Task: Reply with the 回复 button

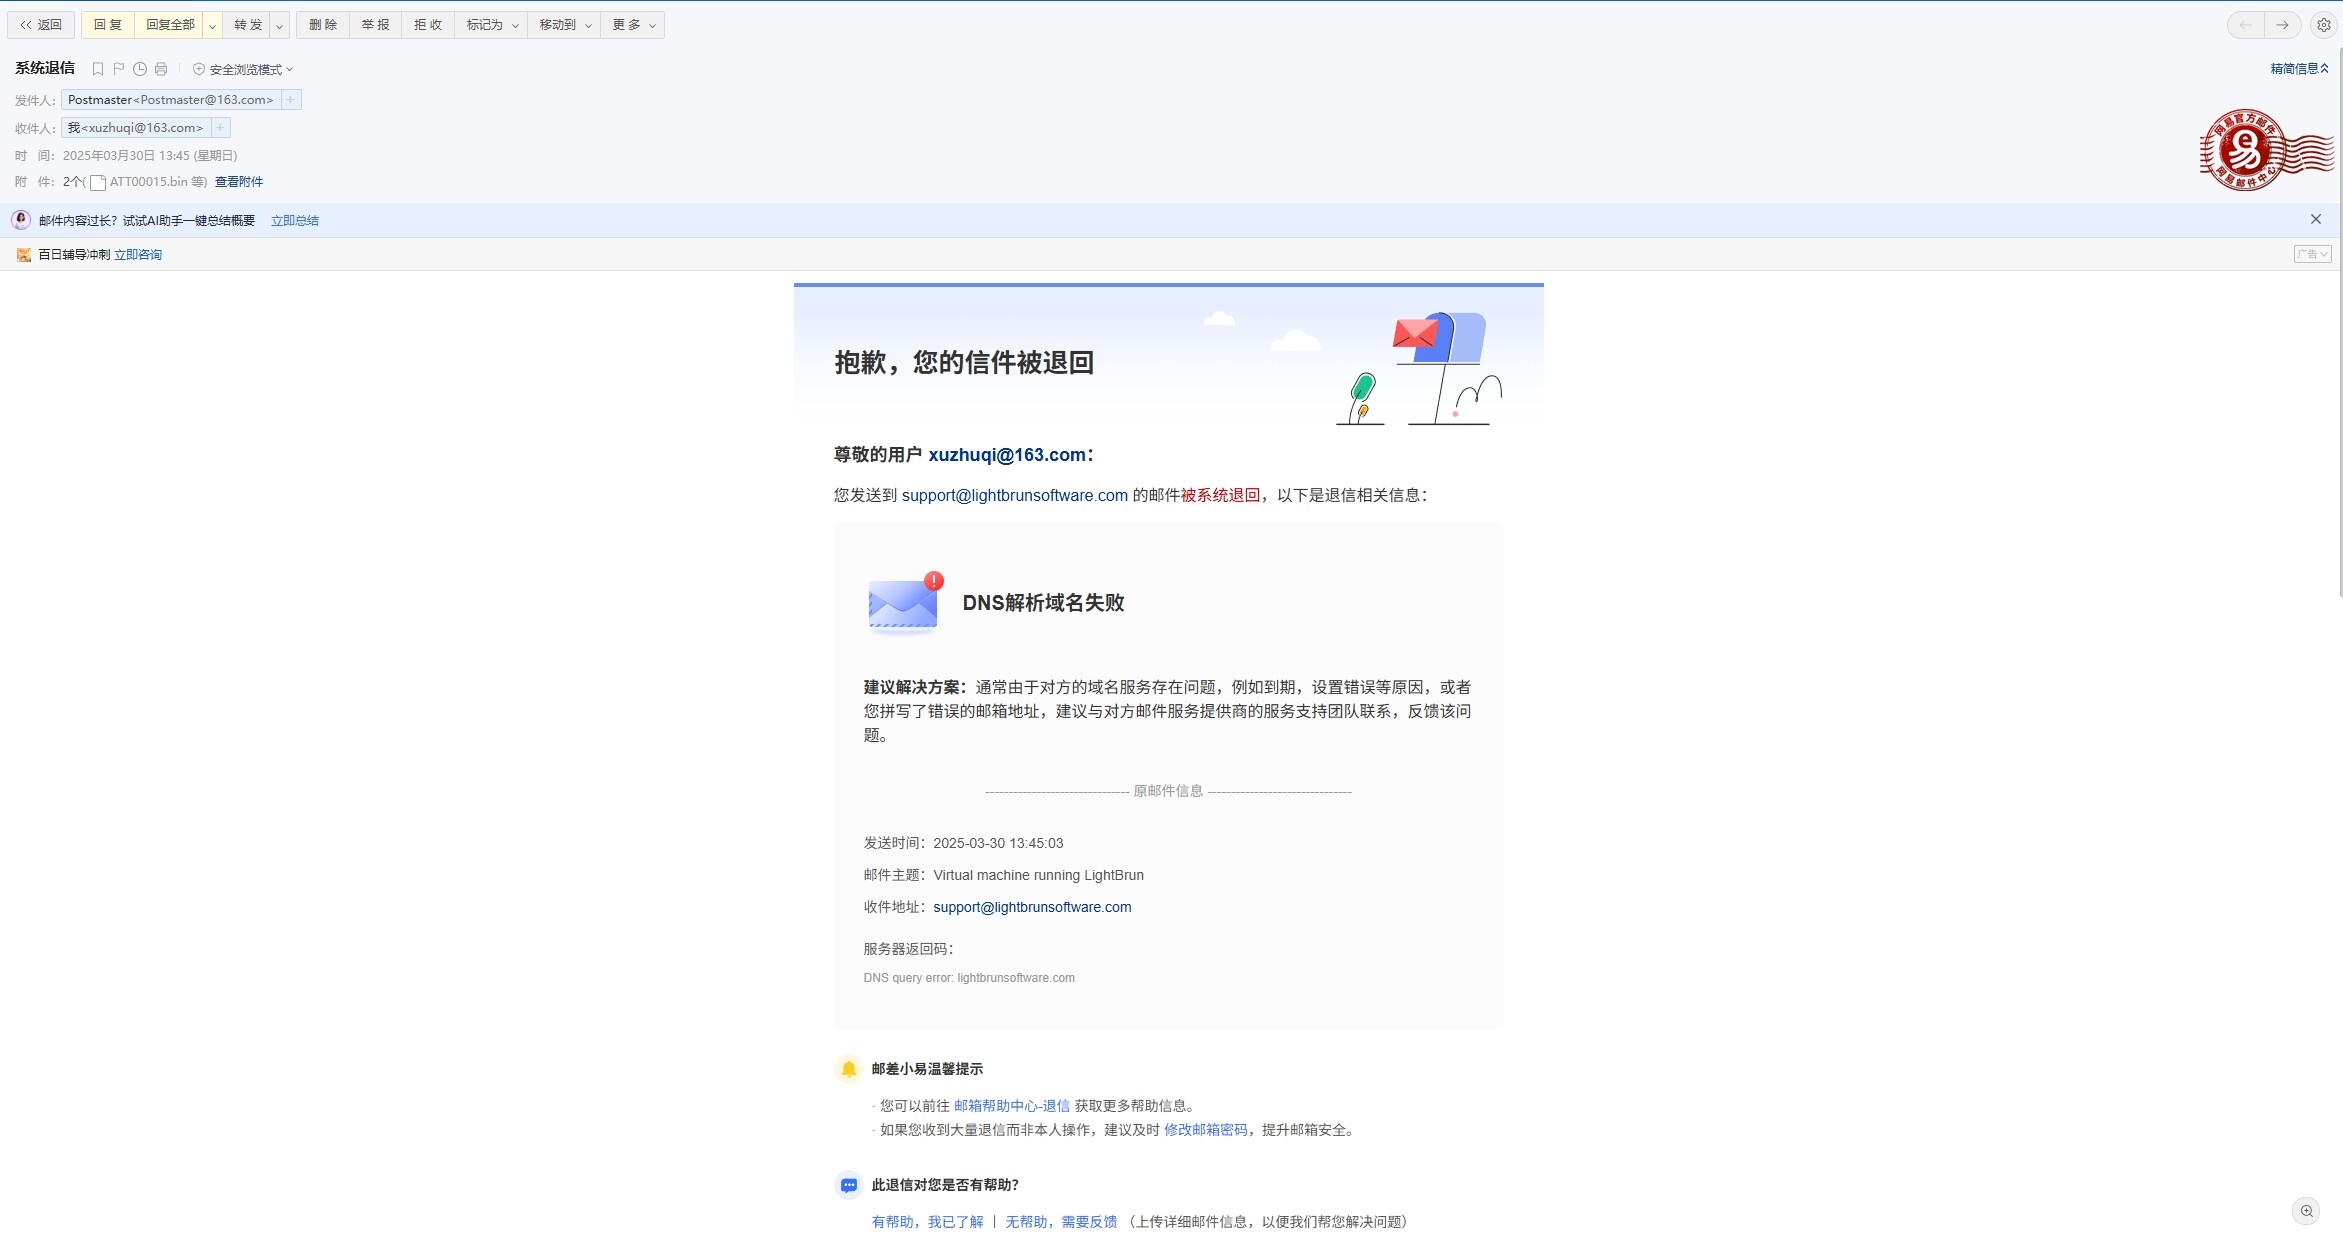Action: [x=108, y=25]
